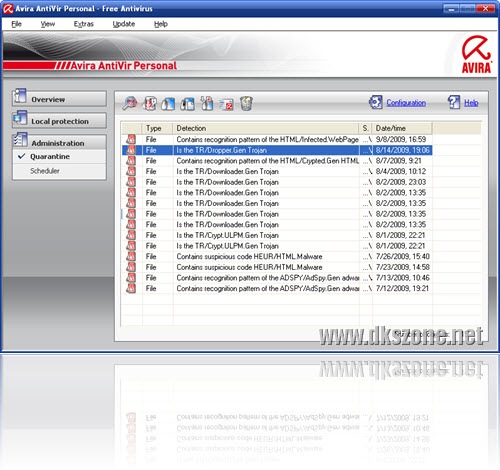Select the TR/Downloader.Gen row dated 8/4/2009
Viewport: 500px width, 470px height.
277,171
